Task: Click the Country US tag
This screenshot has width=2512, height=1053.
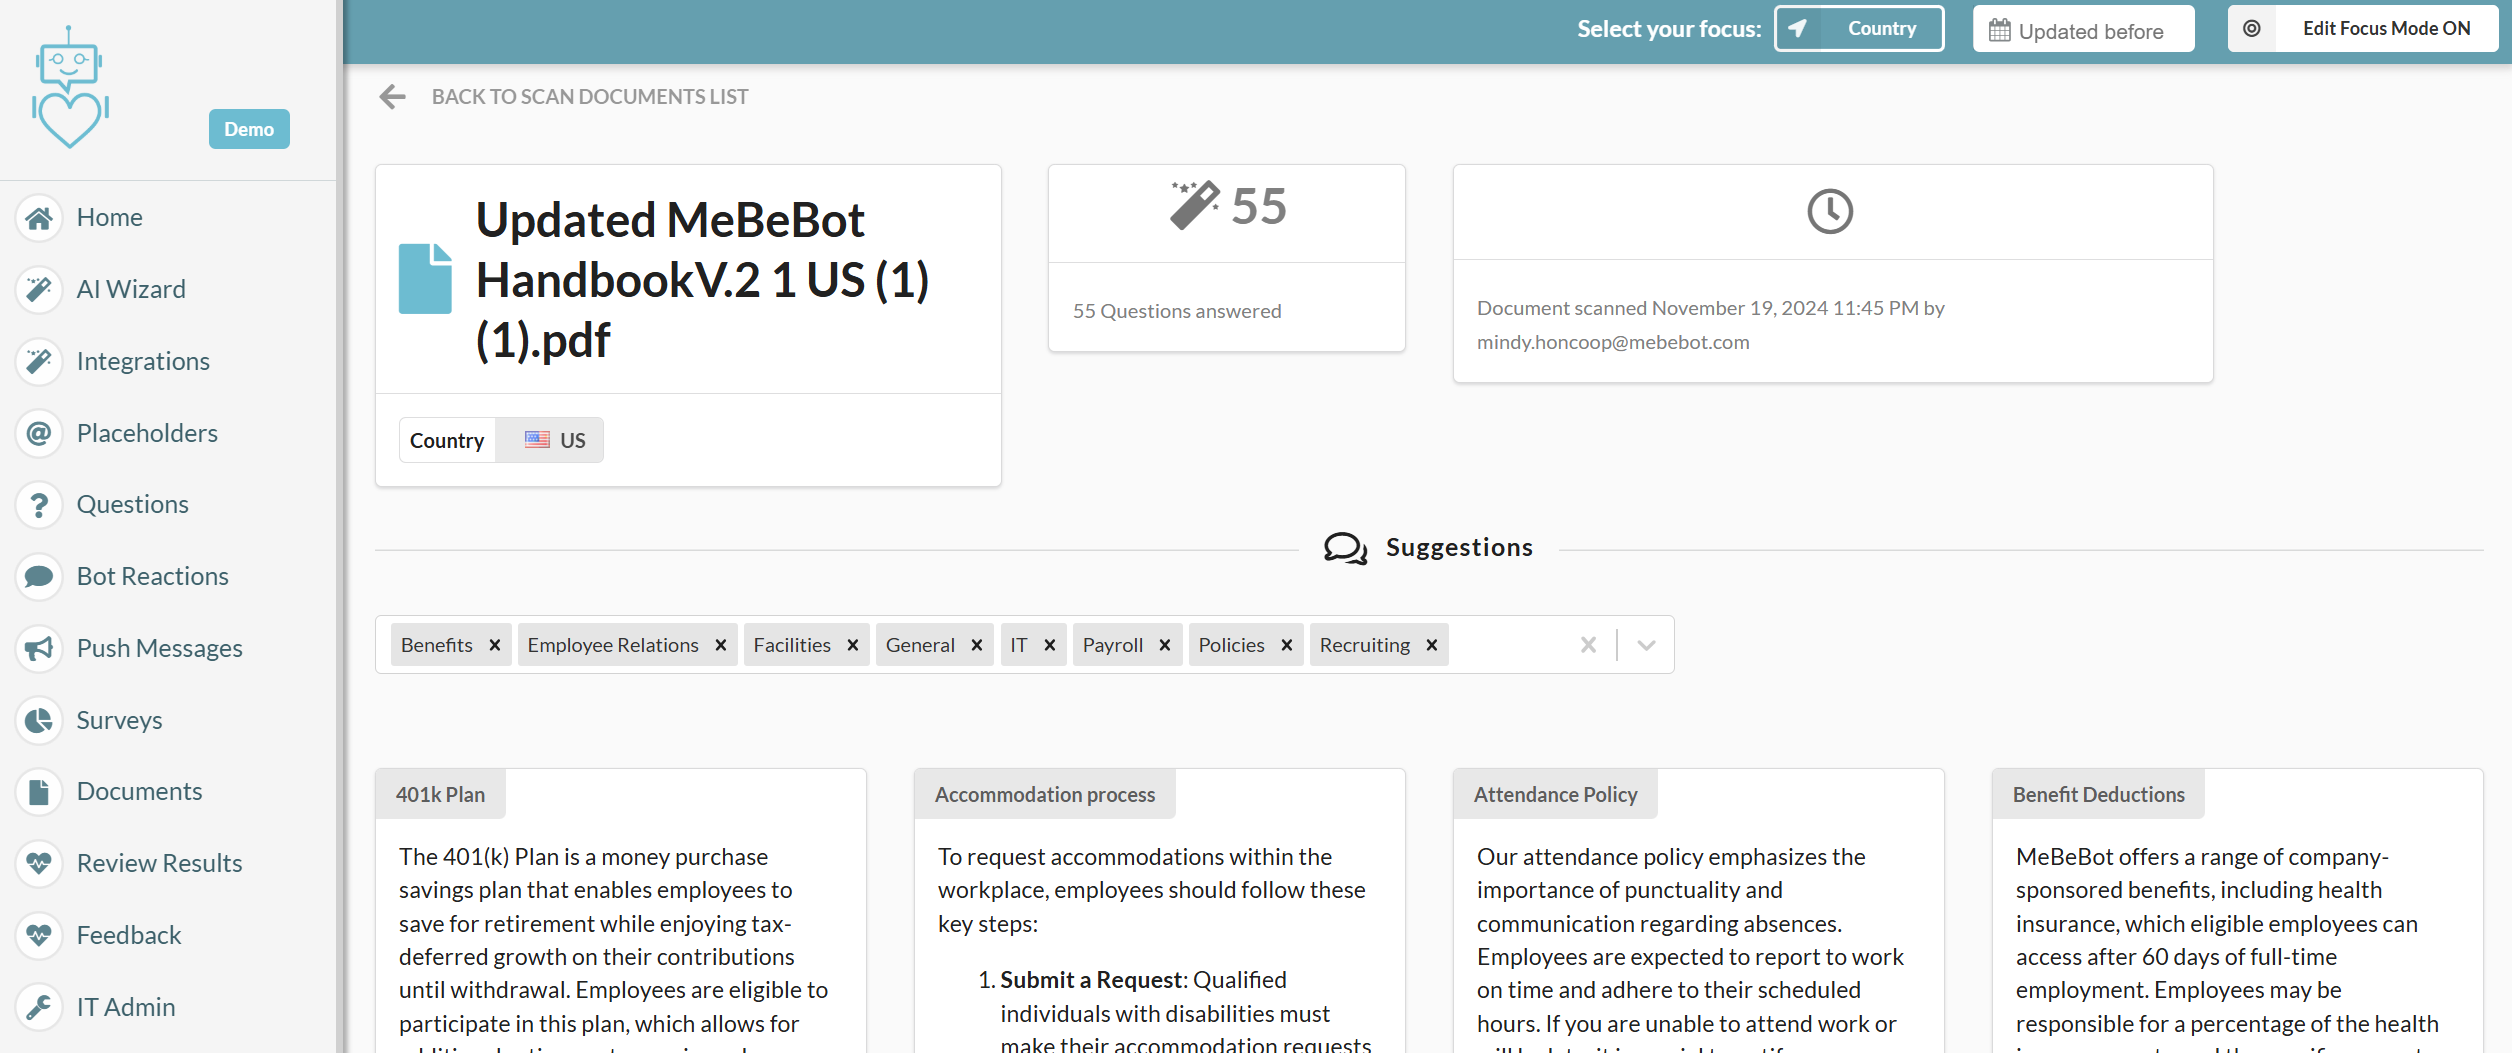Action: pyautogui.click(x=501, y=440)
